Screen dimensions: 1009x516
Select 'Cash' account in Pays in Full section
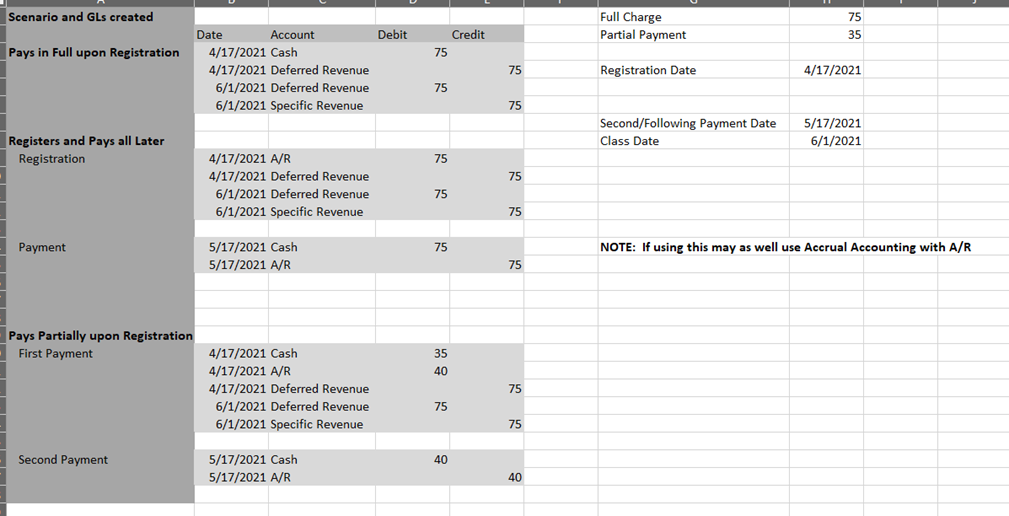322,52
